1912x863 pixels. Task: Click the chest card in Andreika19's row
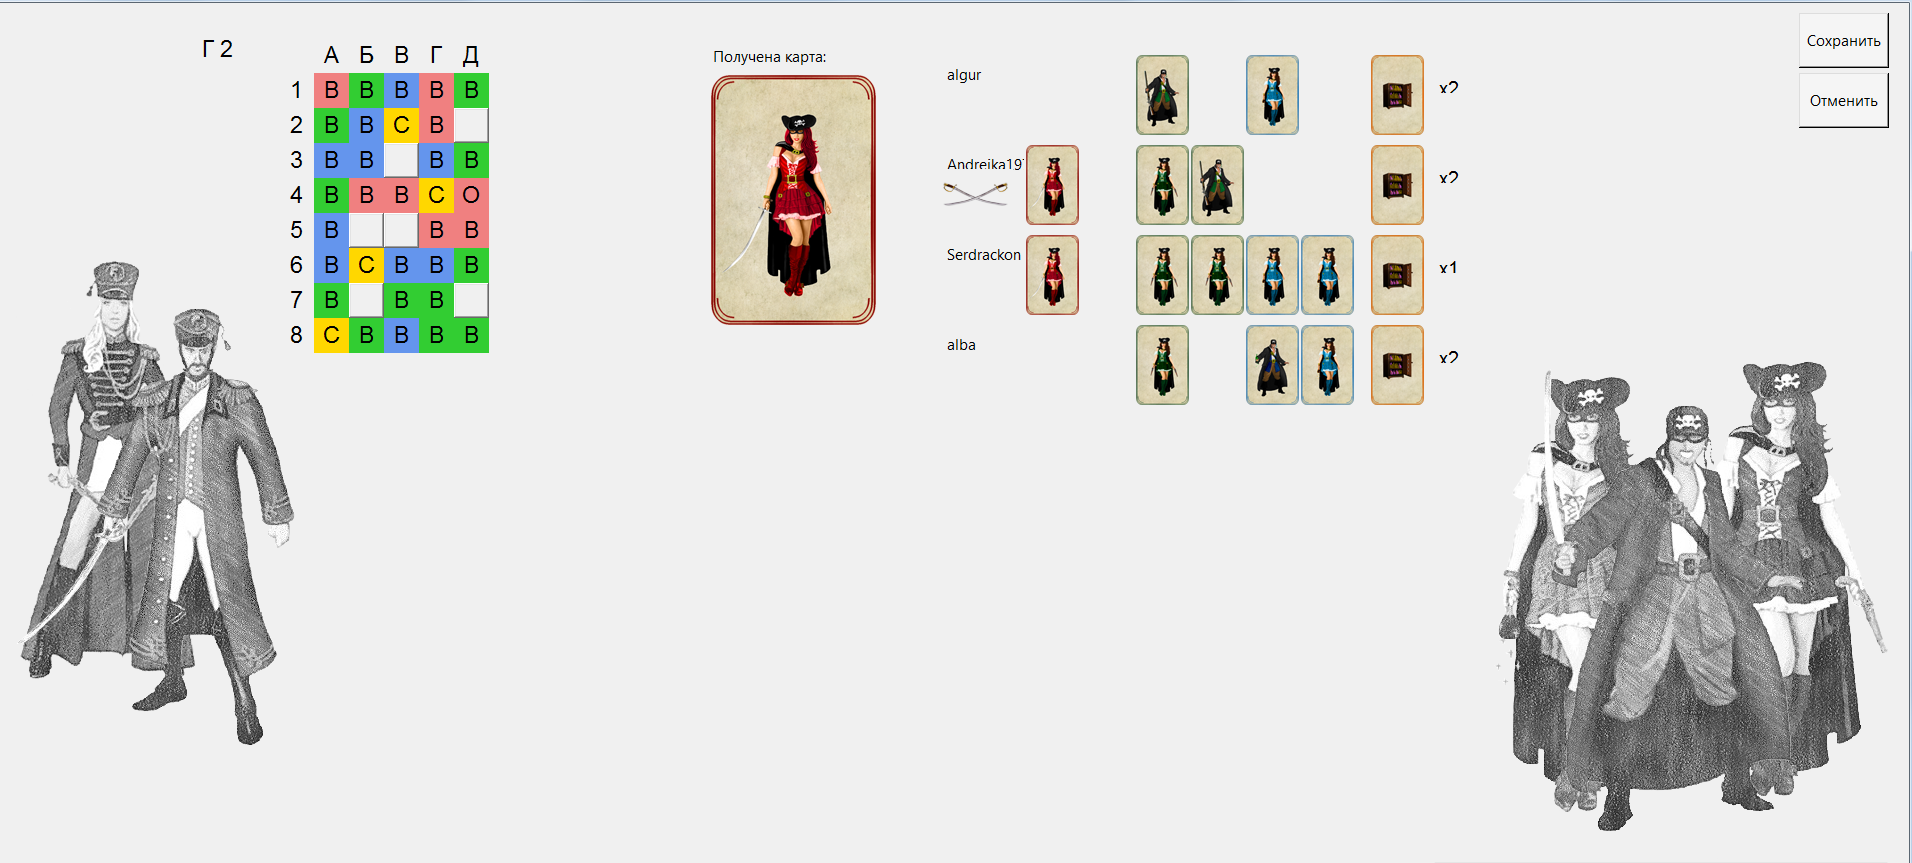[x=1397, y=185]
